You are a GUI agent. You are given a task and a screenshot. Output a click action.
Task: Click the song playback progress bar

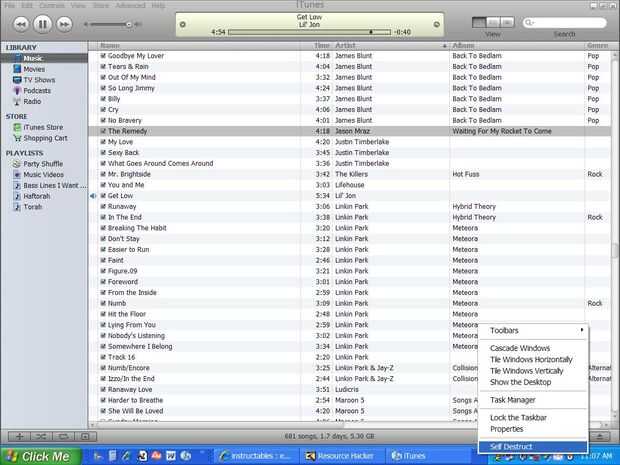tap(309, 32)
